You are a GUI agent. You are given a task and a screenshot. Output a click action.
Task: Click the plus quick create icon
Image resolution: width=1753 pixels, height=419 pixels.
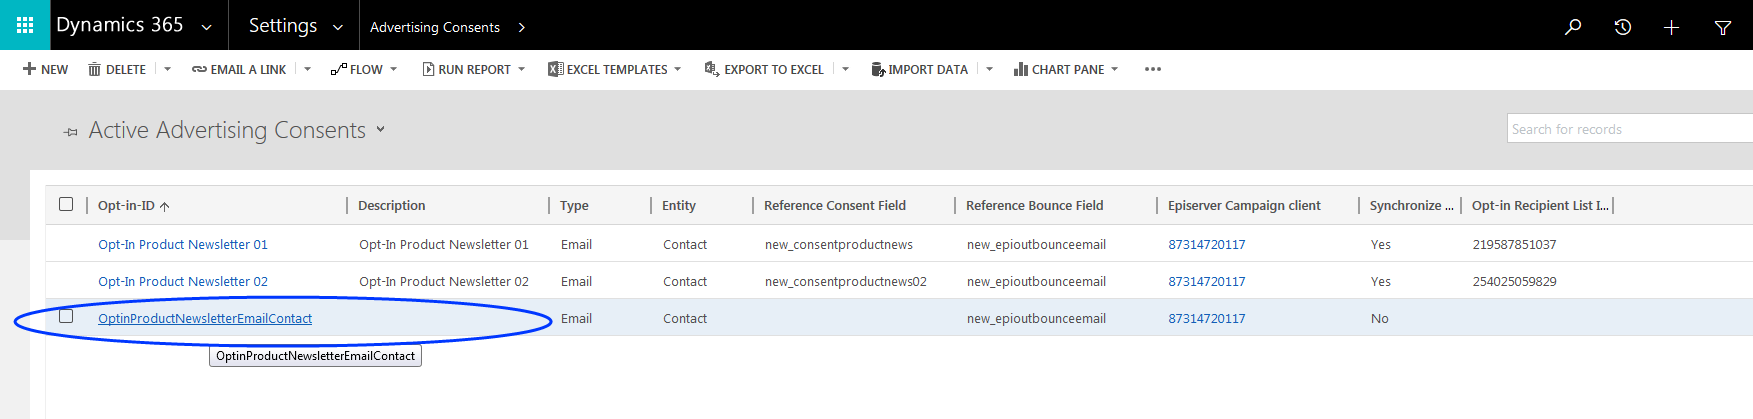click(x=1671, y=27)
